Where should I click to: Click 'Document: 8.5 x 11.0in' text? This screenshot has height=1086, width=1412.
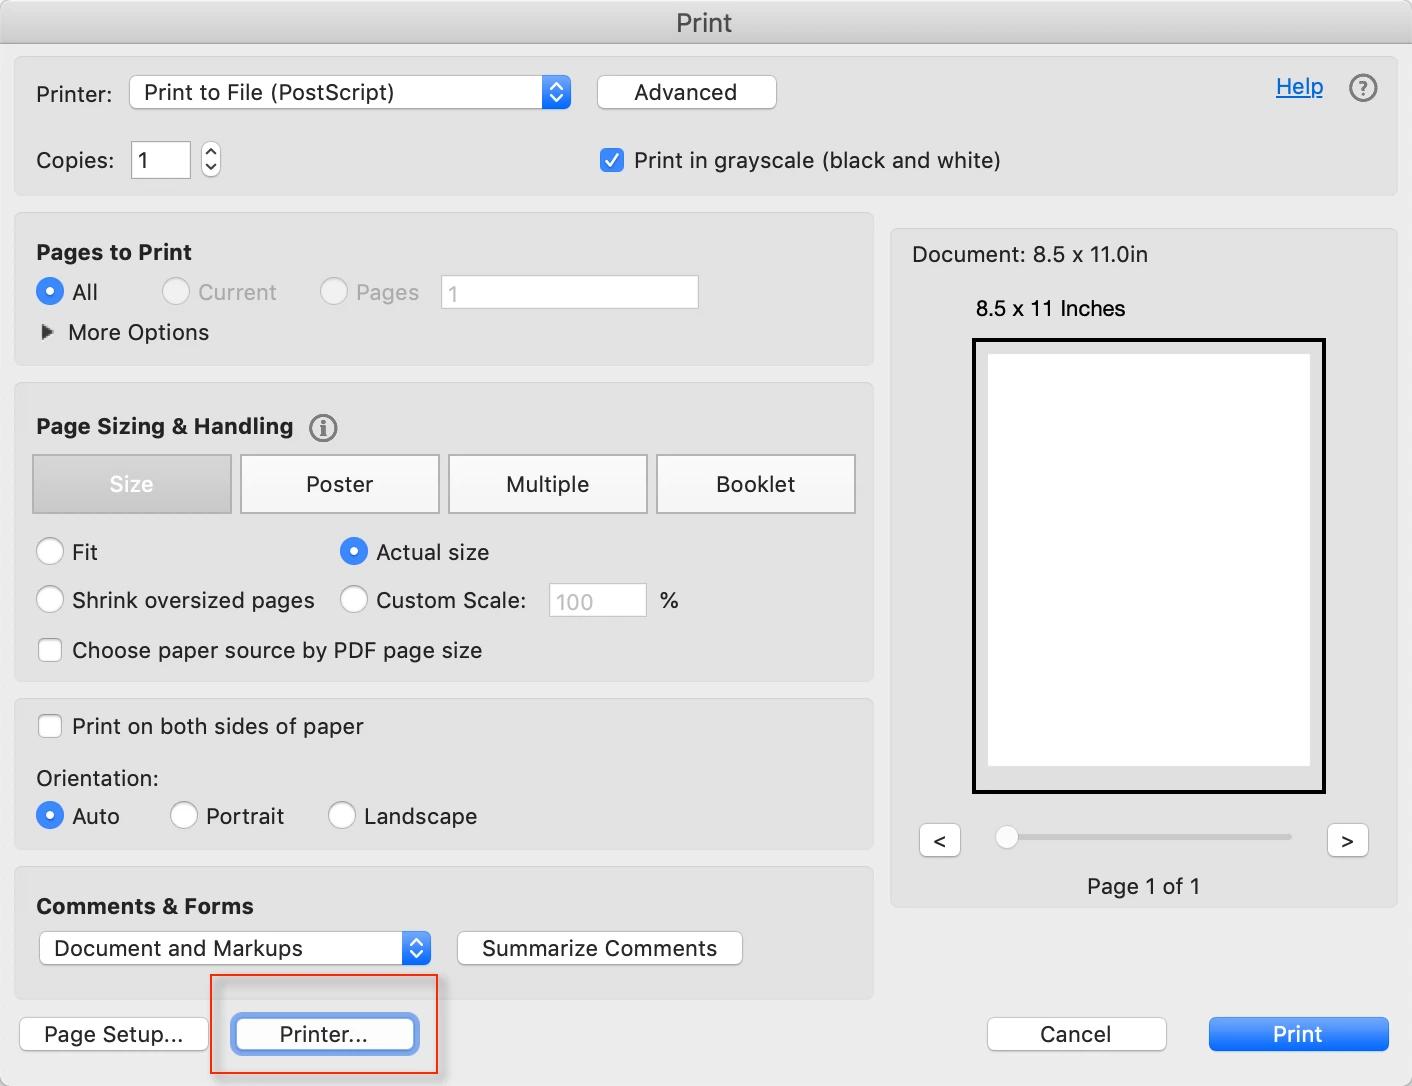[1030, 254]
